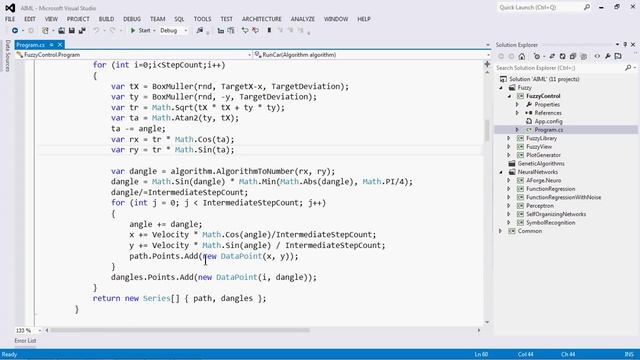Viewport: 640px width, 360px height.
Task: Open the Start button dropdown arrow
Action: (x=154, y=31)
